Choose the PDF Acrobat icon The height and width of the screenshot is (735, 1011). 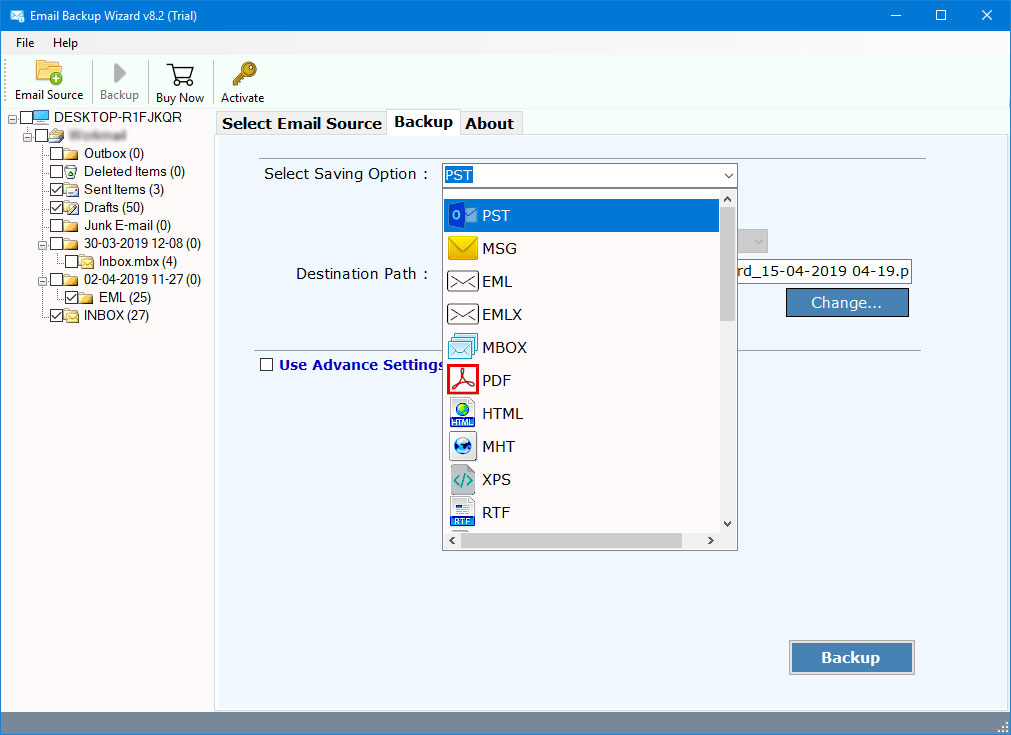tap(462, 380)
